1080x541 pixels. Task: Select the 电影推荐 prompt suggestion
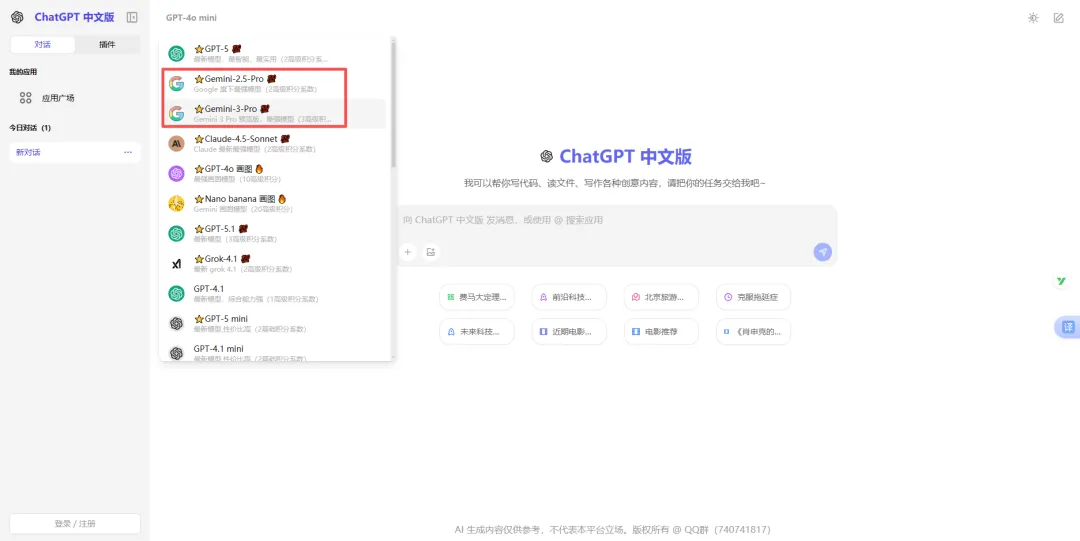point(661,331)
